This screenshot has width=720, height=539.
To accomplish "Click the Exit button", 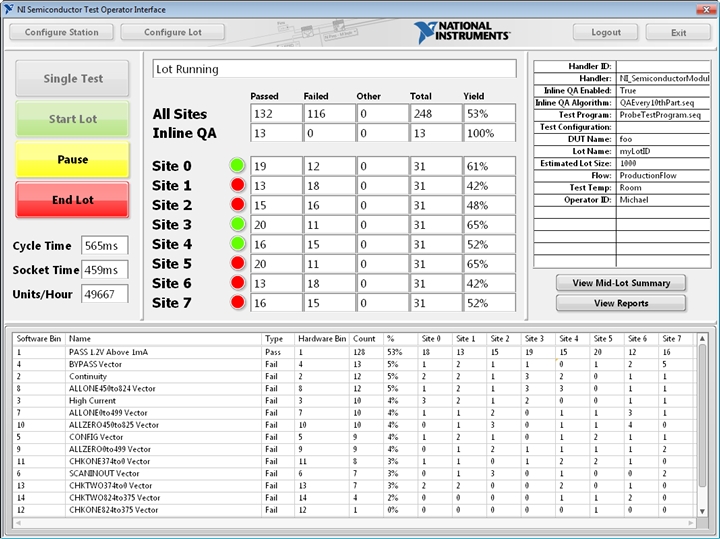I will tap(678, 32).
